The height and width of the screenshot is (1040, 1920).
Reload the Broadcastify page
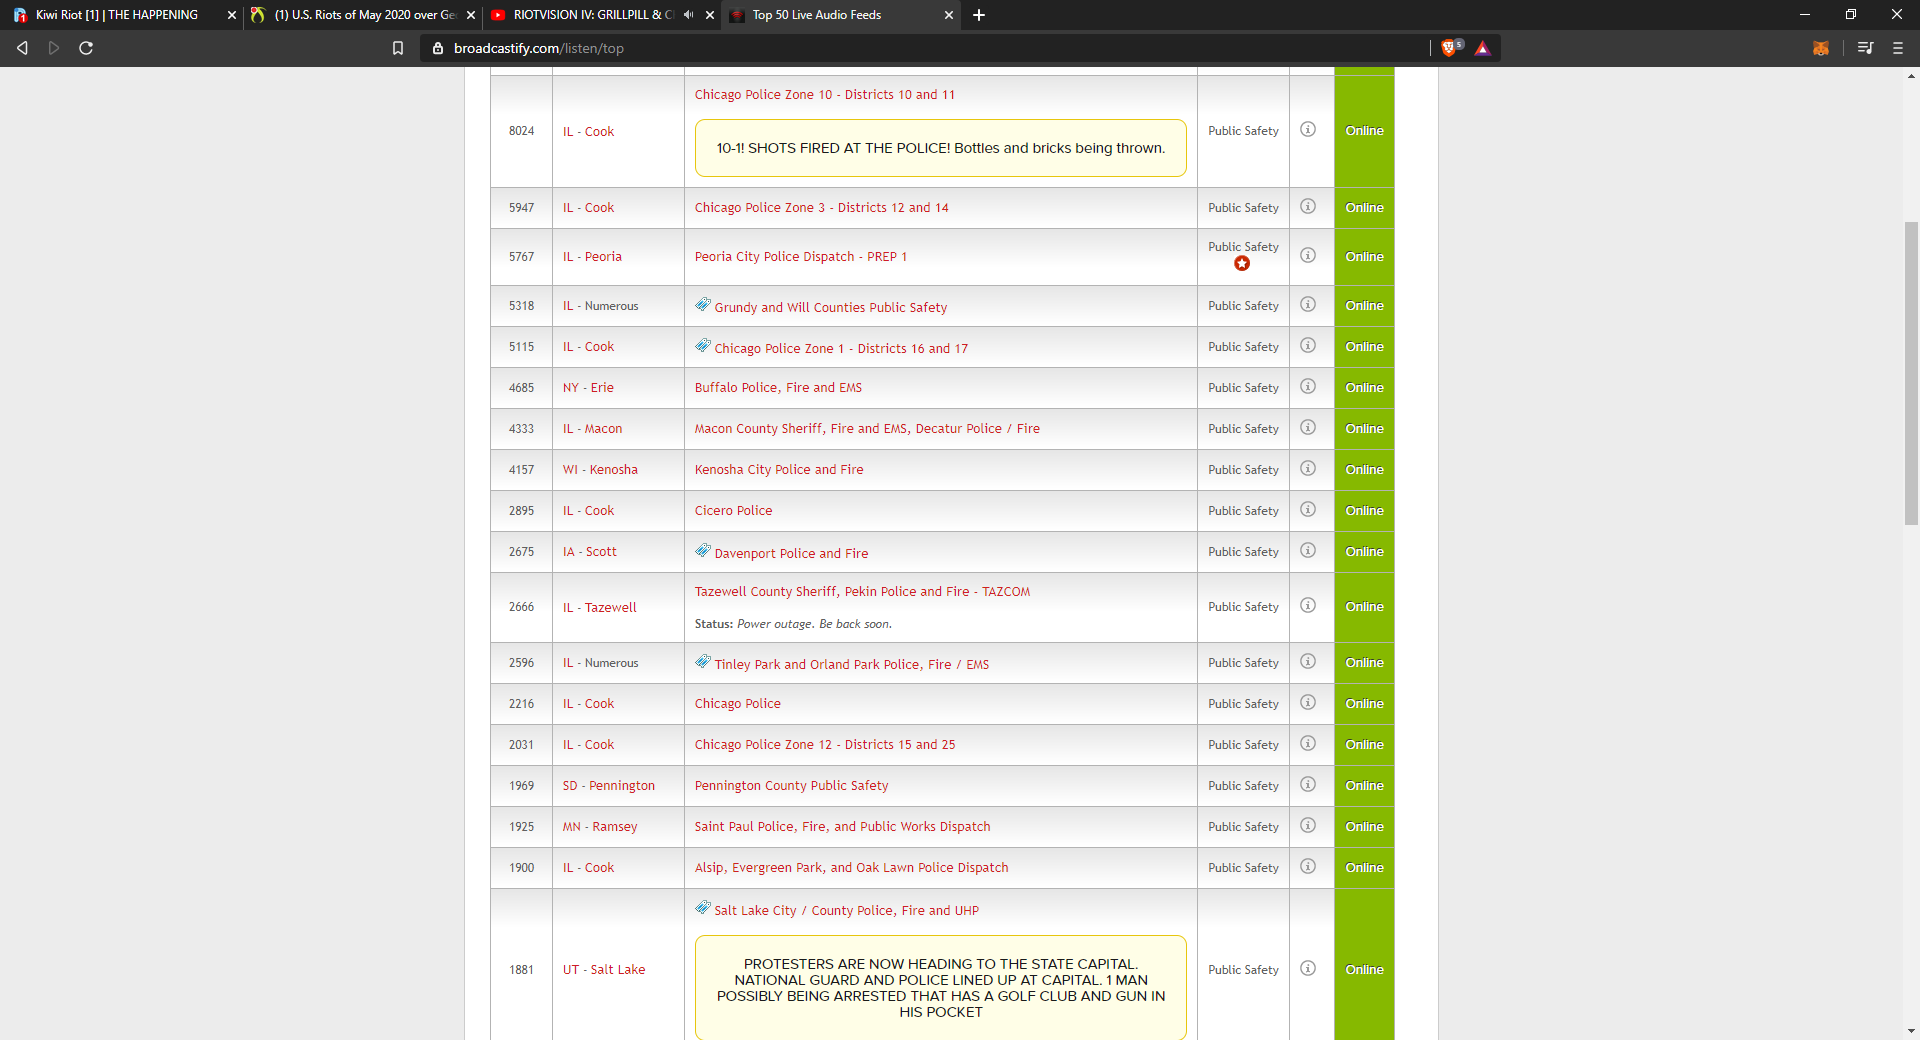pyautogui.click(x=86, y=48)
